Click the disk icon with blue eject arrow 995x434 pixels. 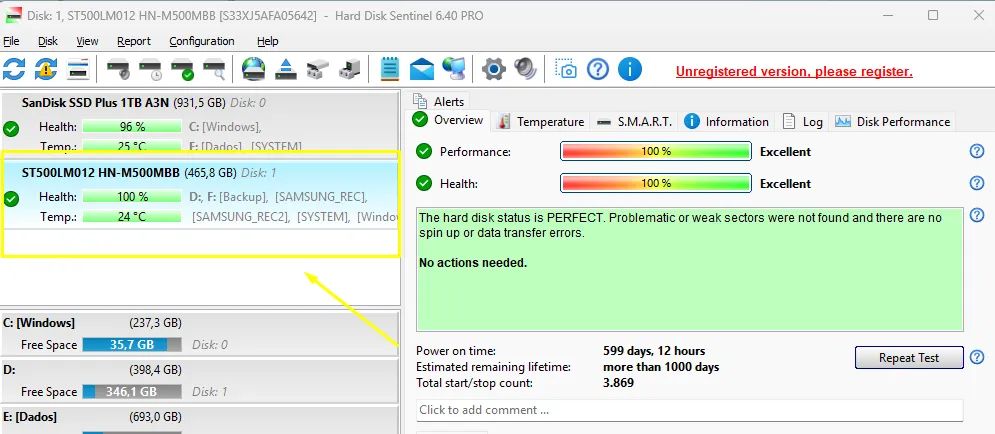[286, 69]
